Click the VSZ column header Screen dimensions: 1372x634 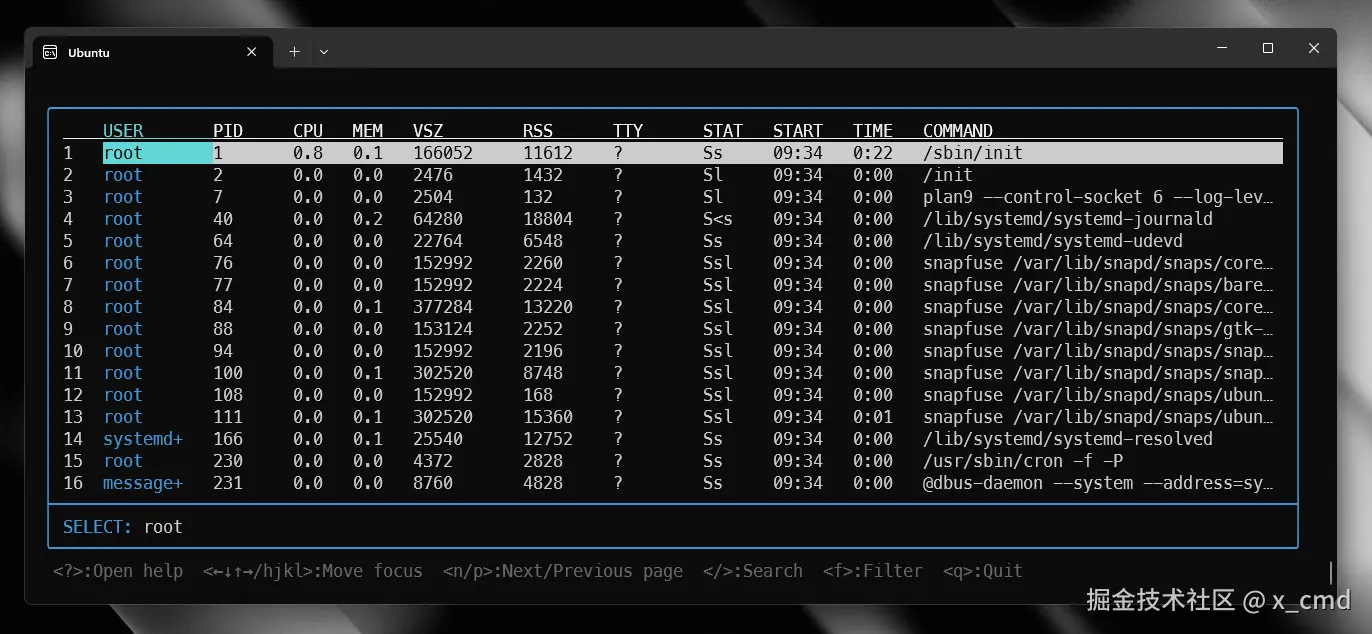pyautogui.click(x=428, y=131)
